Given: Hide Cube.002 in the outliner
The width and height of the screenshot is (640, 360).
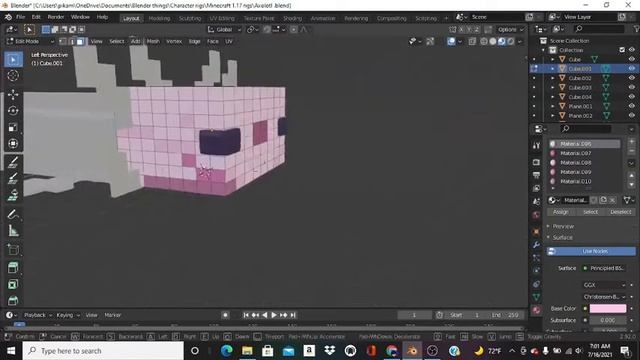Looking at the screenshot, I should click(631, 78).
